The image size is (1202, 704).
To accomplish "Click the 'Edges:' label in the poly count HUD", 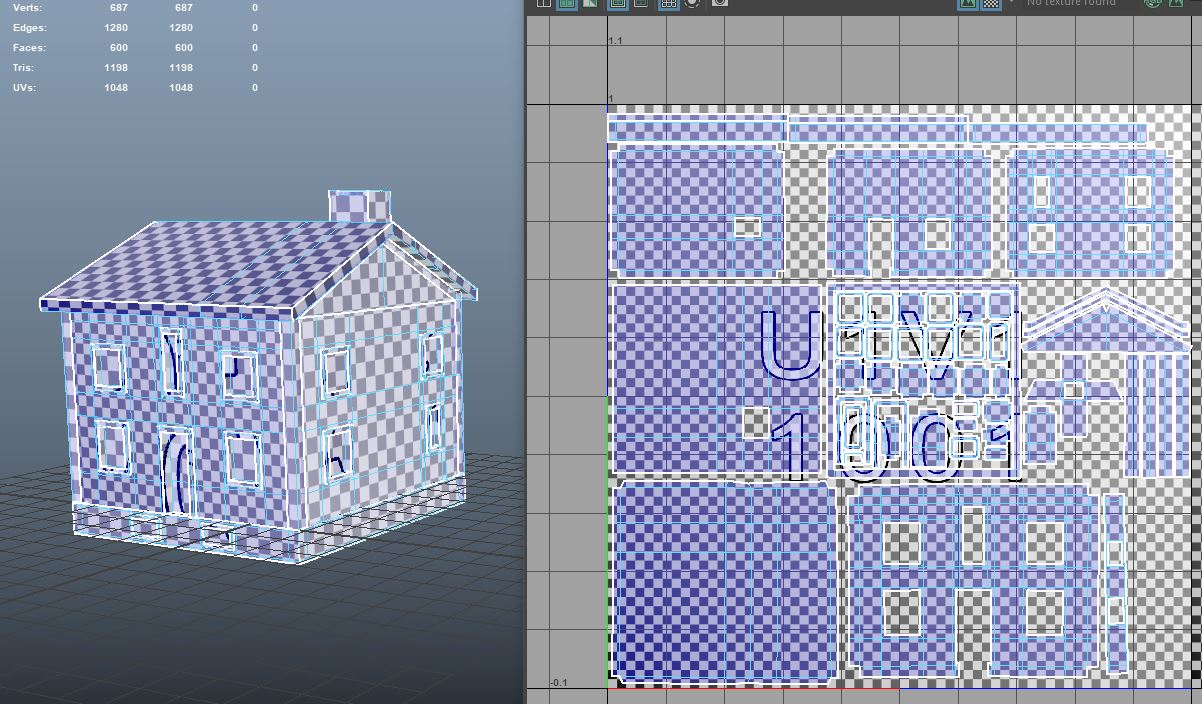I will tap(30, 27).
